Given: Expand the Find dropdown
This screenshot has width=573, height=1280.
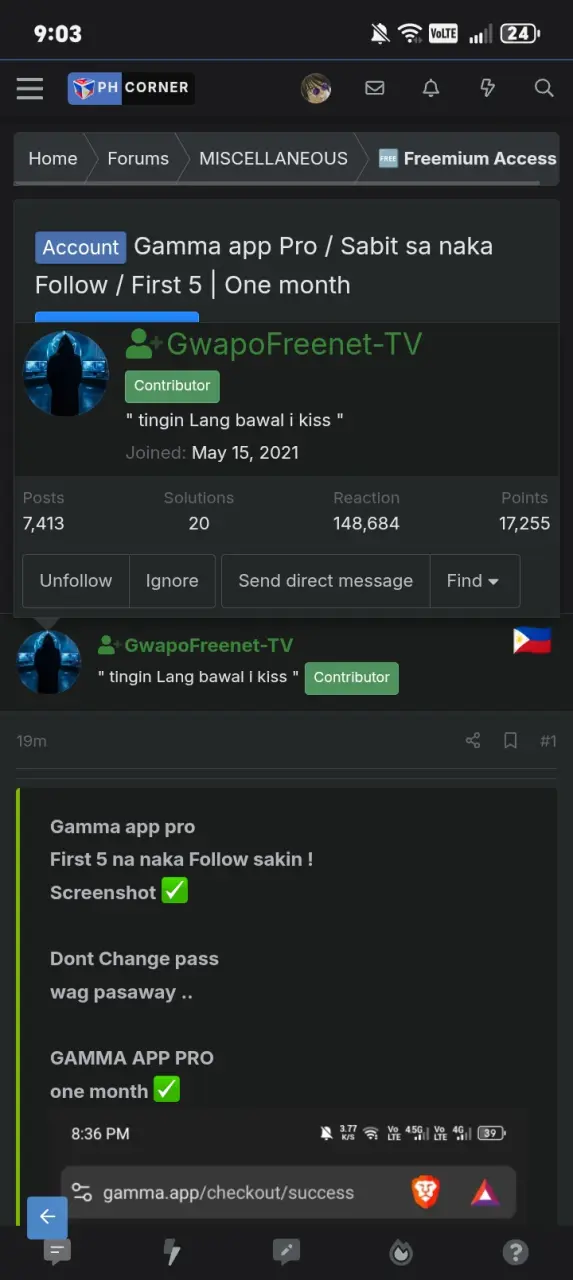Looking at the screenshot, I should 475,581.
